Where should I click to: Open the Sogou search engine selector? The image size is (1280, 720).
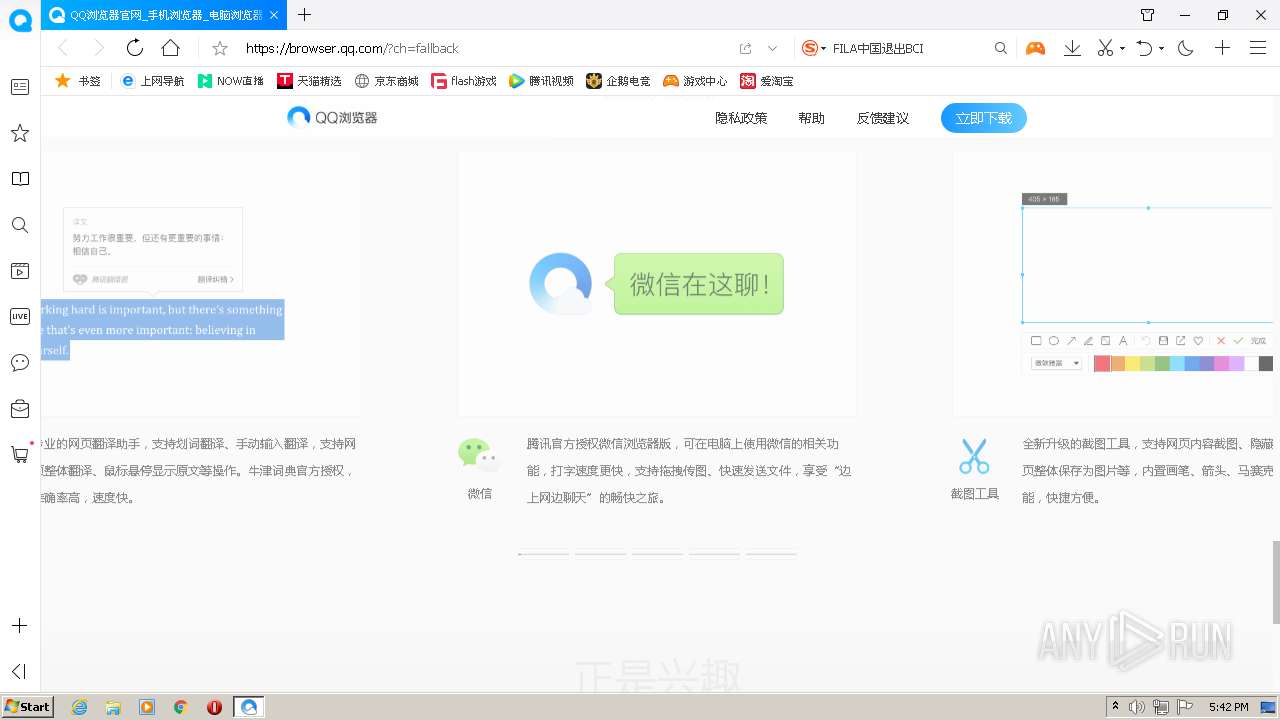coord(813,48)
